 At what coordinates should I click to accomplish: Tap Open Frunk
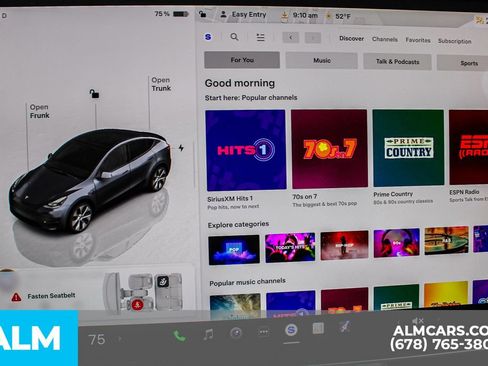tap(39, 111)
